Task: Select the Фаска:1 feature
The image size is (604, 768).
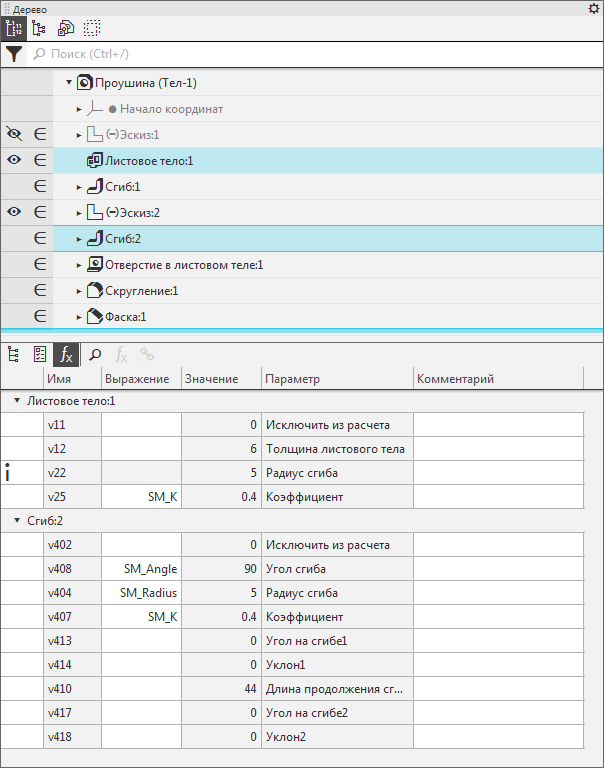Action: (x=125, y=317)
